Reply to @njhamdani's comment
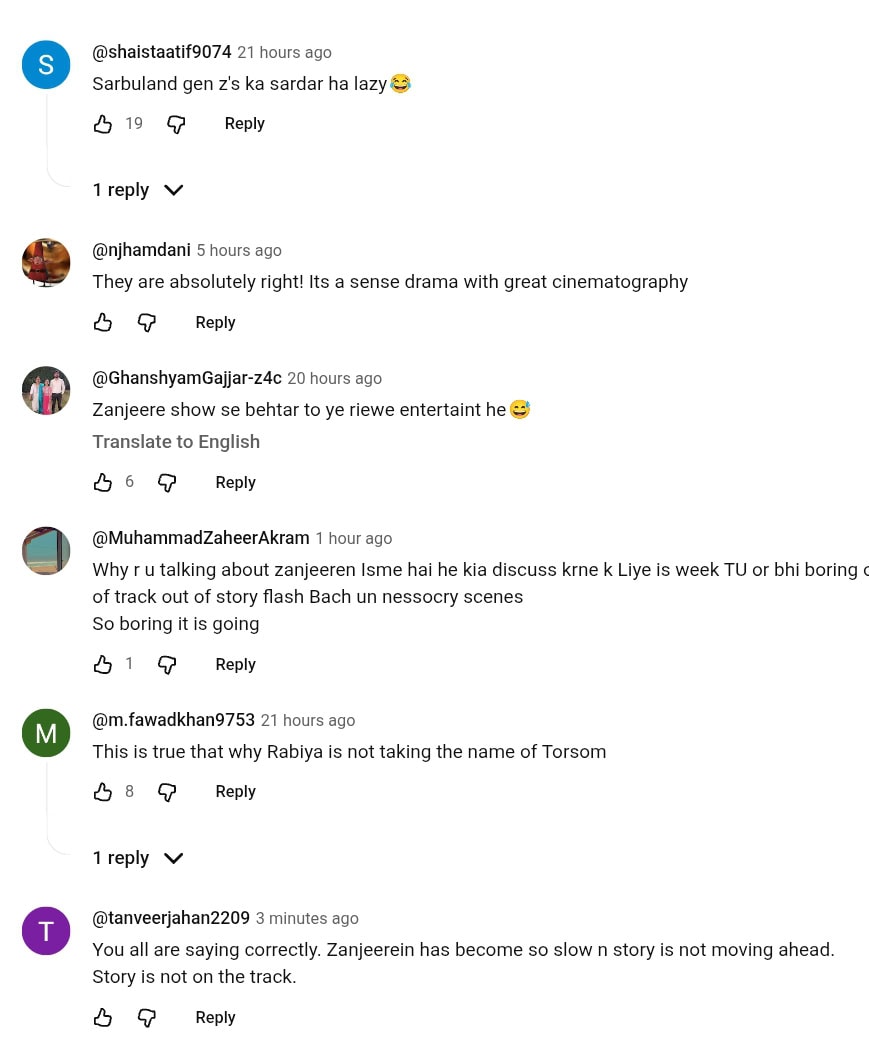869x1041 pixels. click(215, 323)
